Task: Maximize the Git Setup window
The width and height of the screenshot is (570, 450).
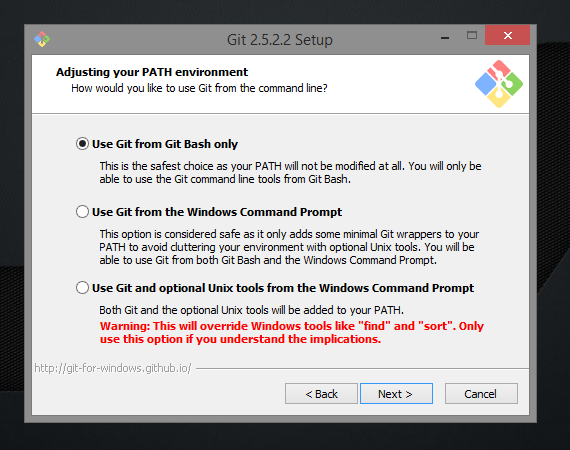Action: click(472, 35)
